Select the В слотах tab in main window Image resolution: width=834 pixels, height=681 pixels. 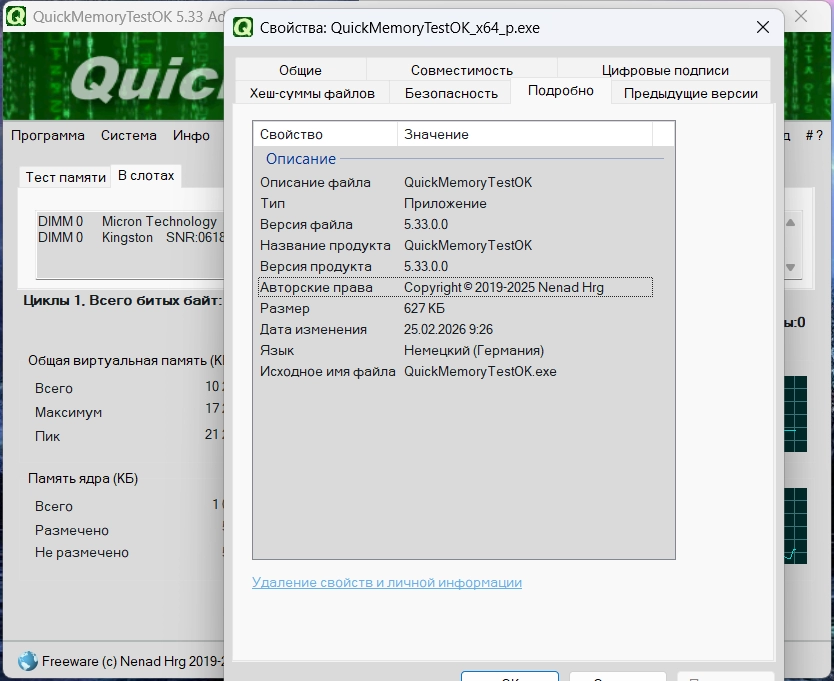pos(146,176)
